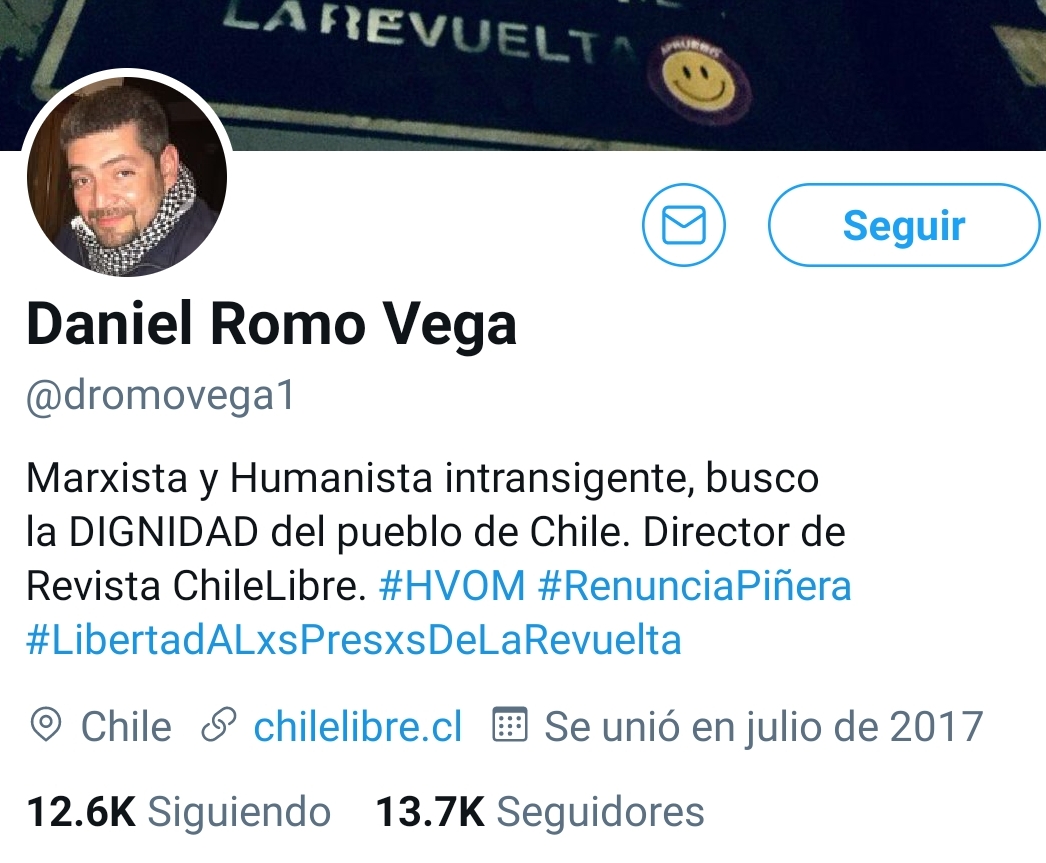Click the @dromovega1 handle
The width and height of the screenshot is (1046, 863).
click(160, 396)
